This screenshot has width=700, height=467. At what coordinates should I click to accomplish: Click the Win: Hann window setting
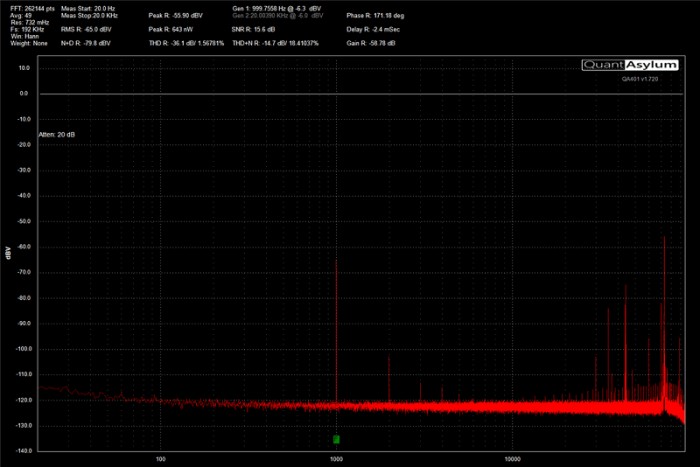click(x=25, y=36)
